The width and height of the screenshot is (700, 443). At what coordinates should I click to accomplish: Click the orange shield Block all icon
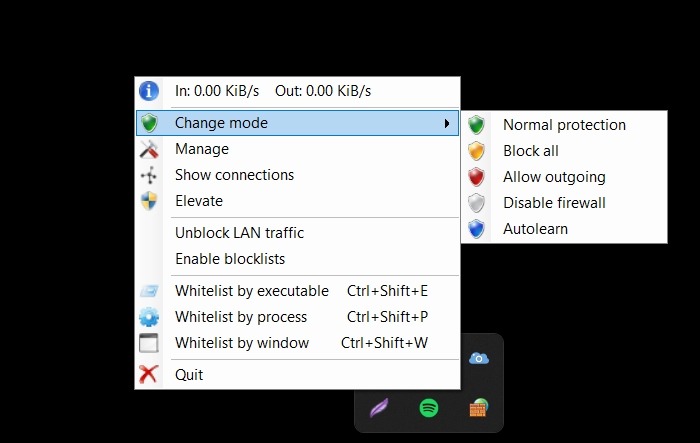pyautogui.click(x=477, y=151)
